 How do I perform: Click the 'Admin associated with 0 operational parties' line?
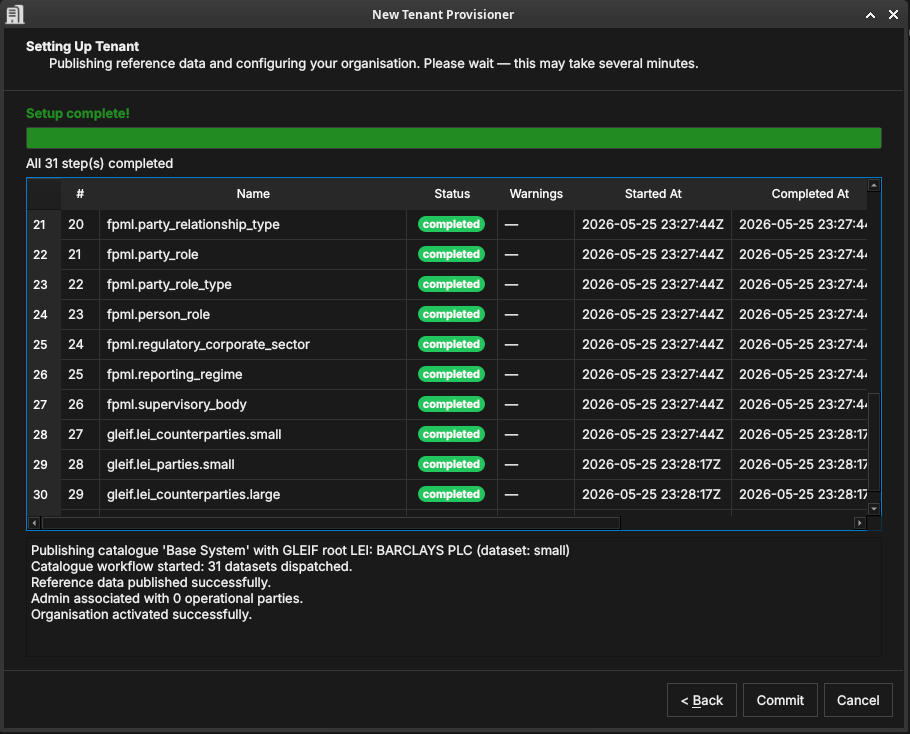pyautogui.click(x=167, y=598)
